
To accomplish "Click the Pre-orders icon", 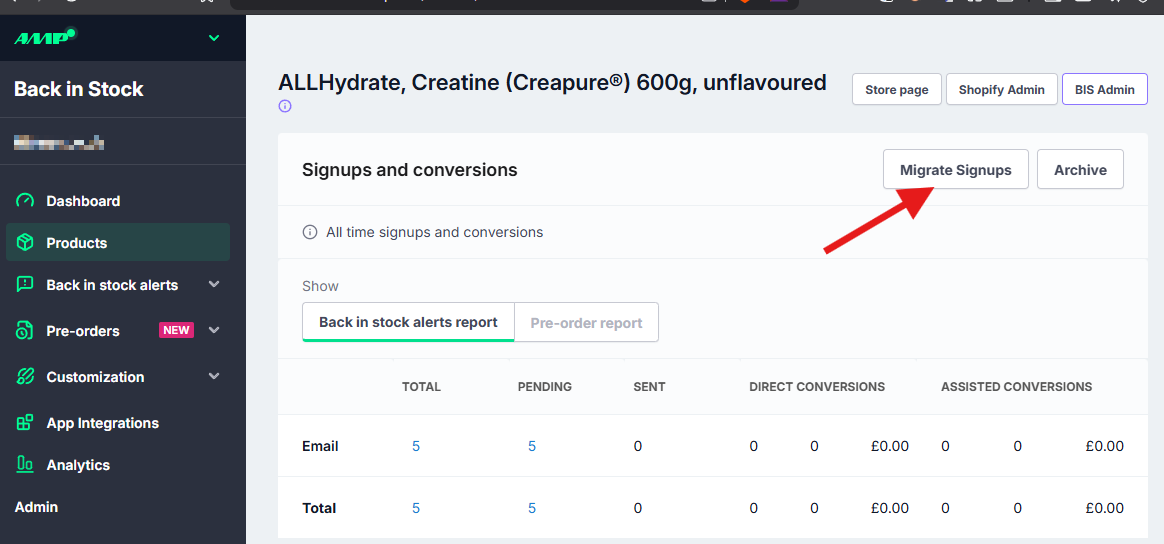I will [x=25, y=331].
